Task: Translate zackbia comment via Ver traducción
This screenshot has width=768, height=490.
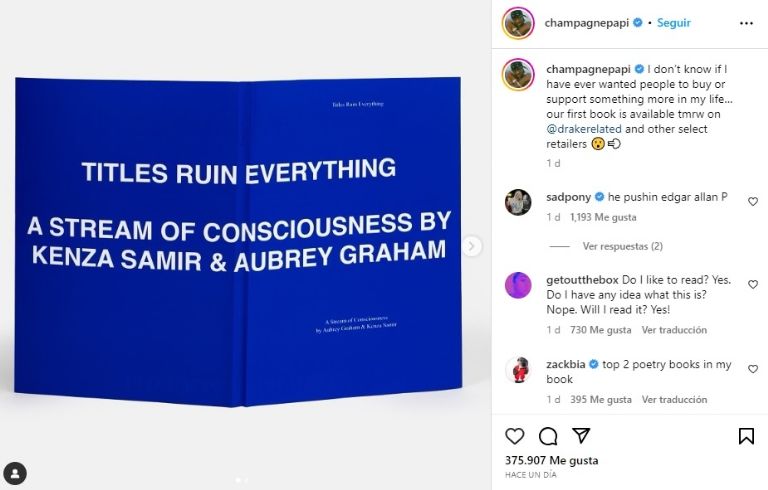Action: (x=674, y=399)
